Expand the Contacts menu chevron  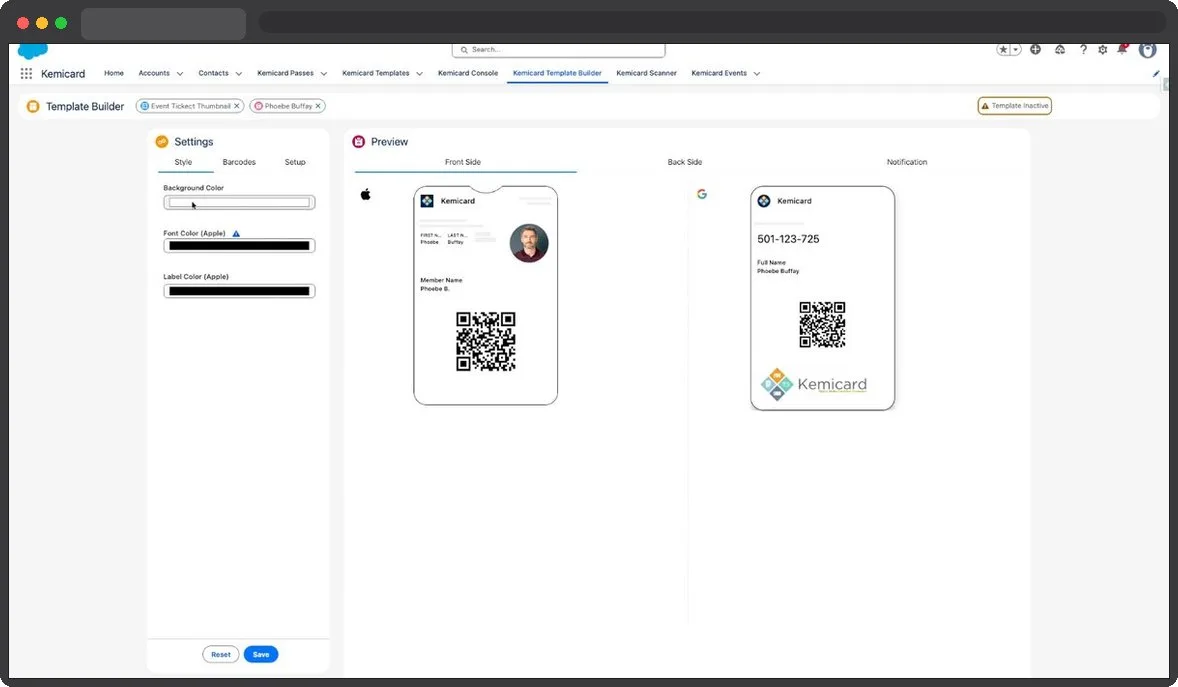click(239, 74)
